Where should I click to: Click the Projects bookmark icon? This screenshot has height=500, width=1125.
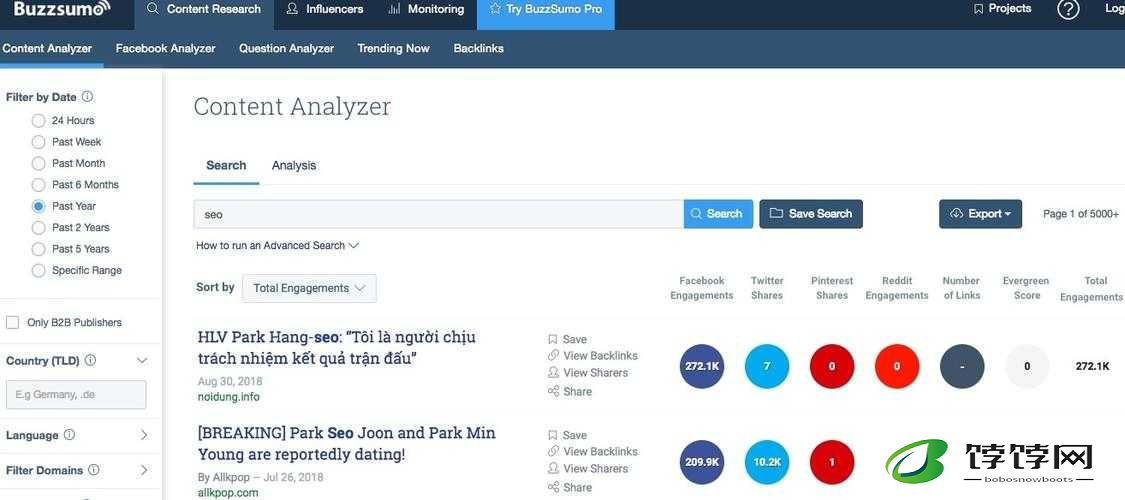click(x=978, y=9)
